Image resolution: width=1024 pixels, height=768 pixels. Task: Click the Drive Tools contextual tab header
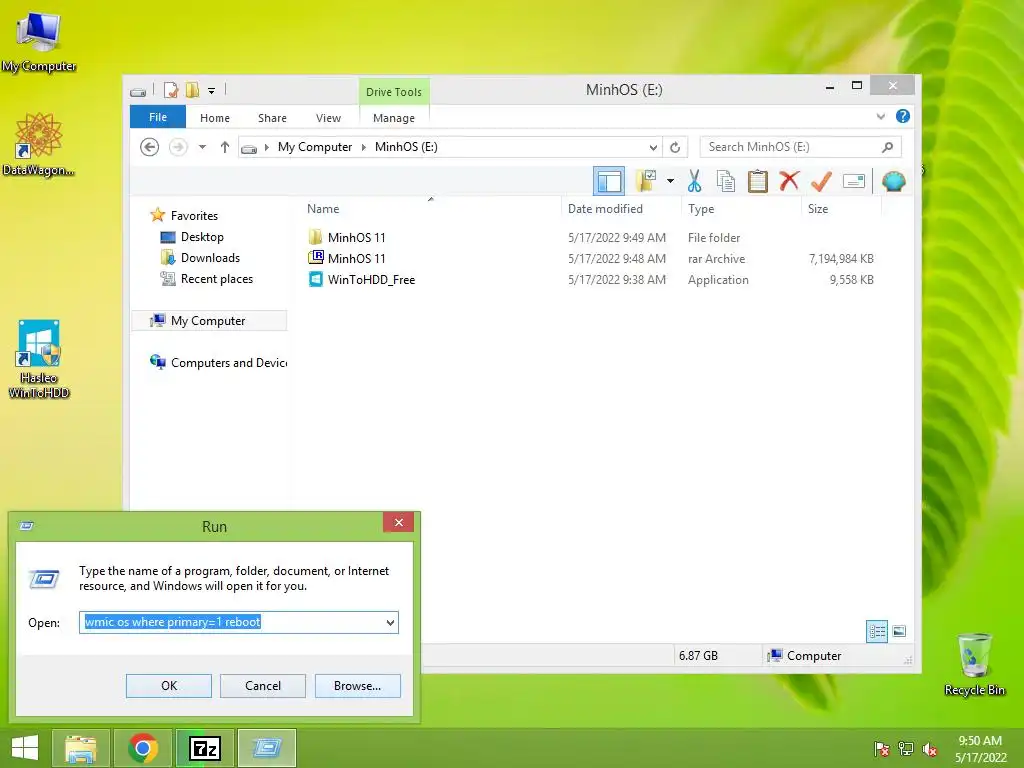pyautogui.click(x=394, y=91)
